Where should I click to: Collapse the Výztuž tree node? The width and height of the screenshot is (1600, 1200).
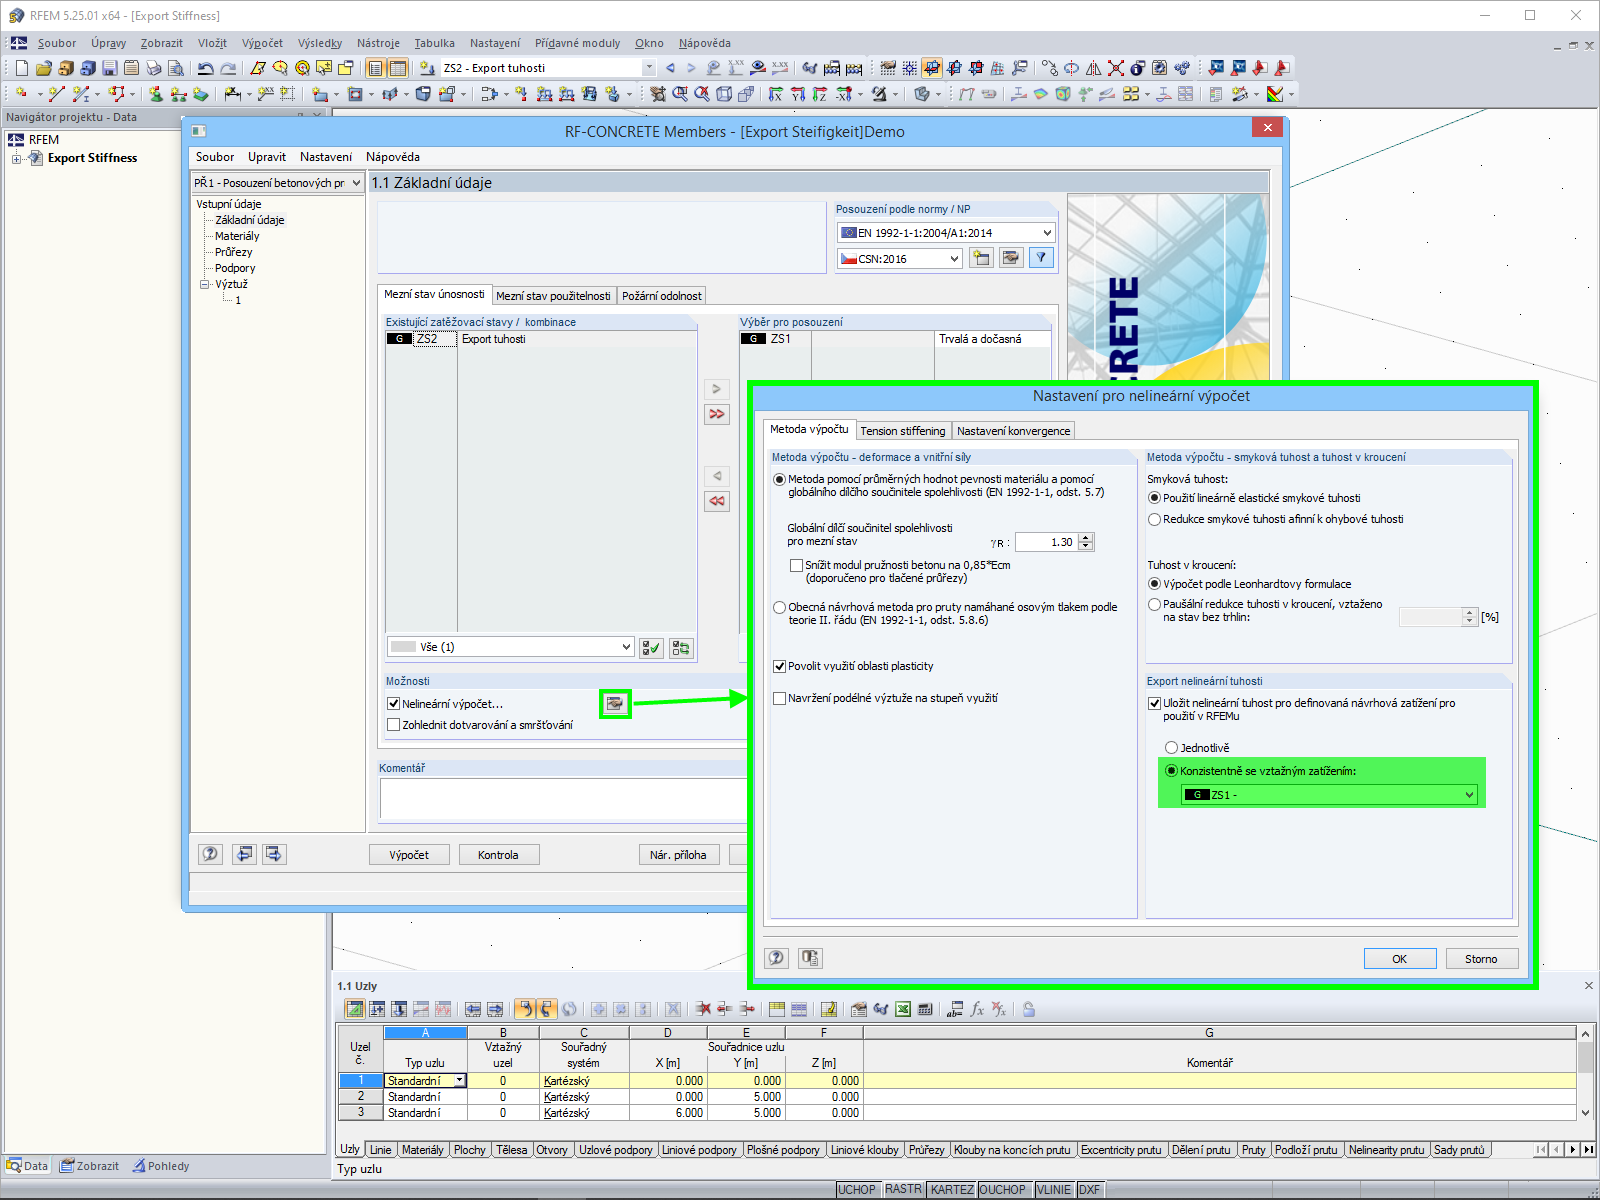click(204, 284)
